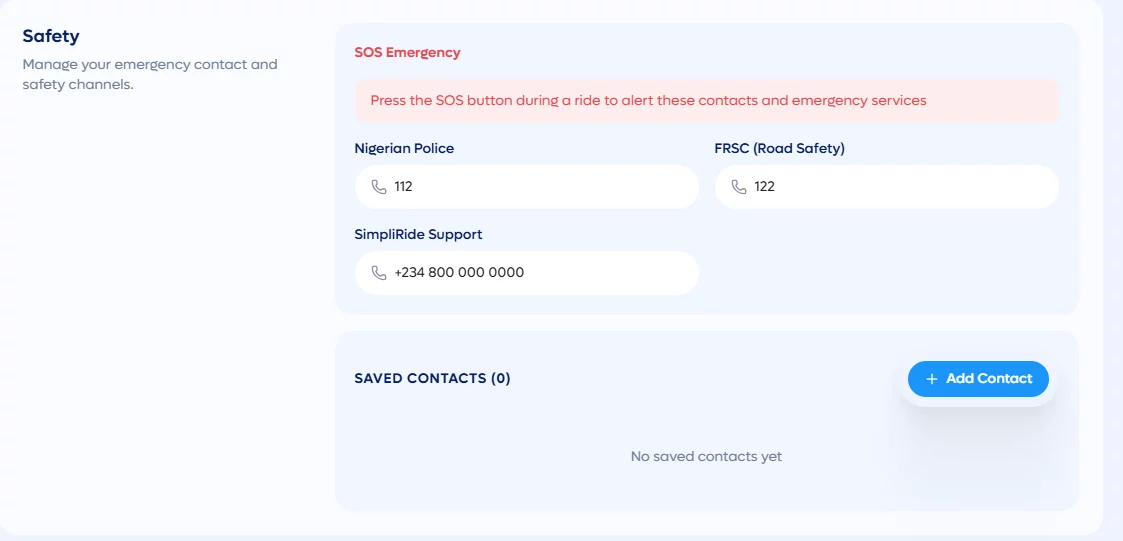Focus the FRSC Road Safety number field

887,187
